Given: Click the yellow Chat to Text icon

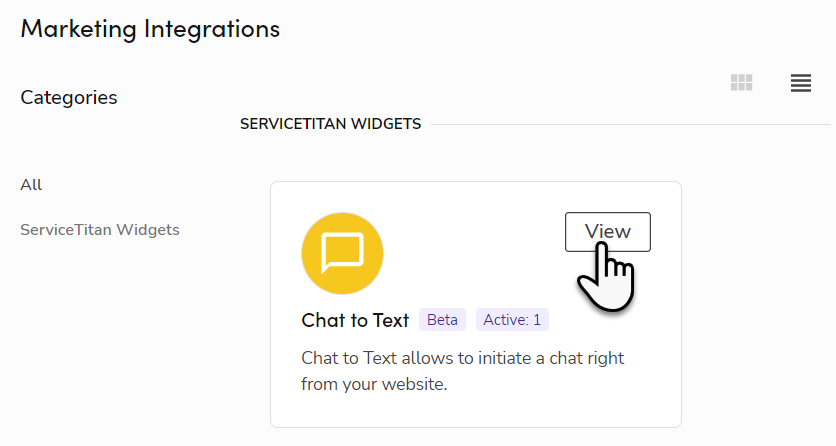Looking at the screenshot, I should (342, 254).
